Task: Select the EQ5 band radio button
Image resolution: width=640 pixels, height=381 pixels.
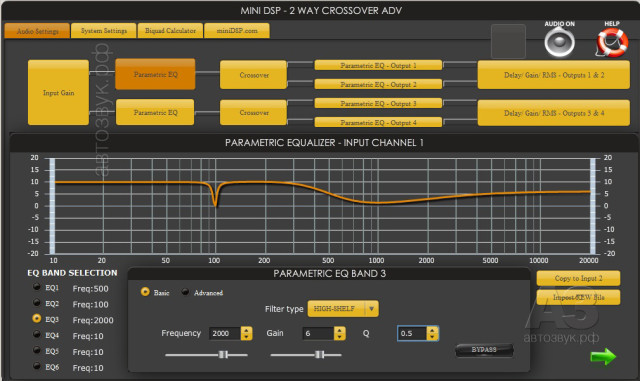Action: point(37,350)
